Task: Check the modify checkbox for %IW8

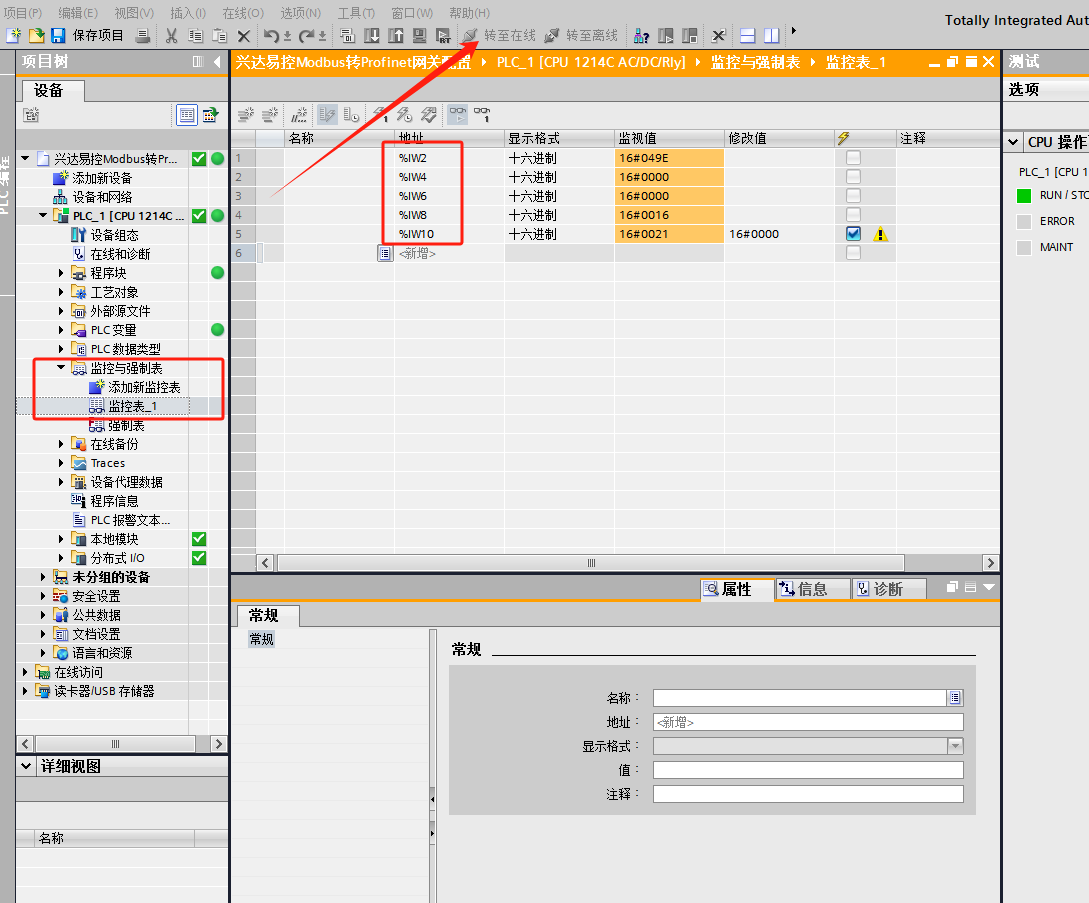Action: coord(854,215)
